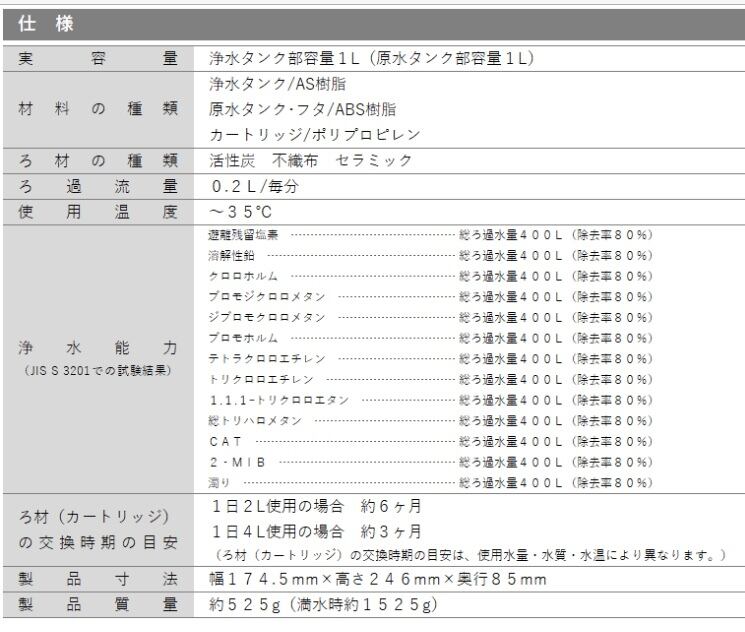The image size is (745, 632).
Task: Click the 総トリハロメタン item
Action: 255,421
